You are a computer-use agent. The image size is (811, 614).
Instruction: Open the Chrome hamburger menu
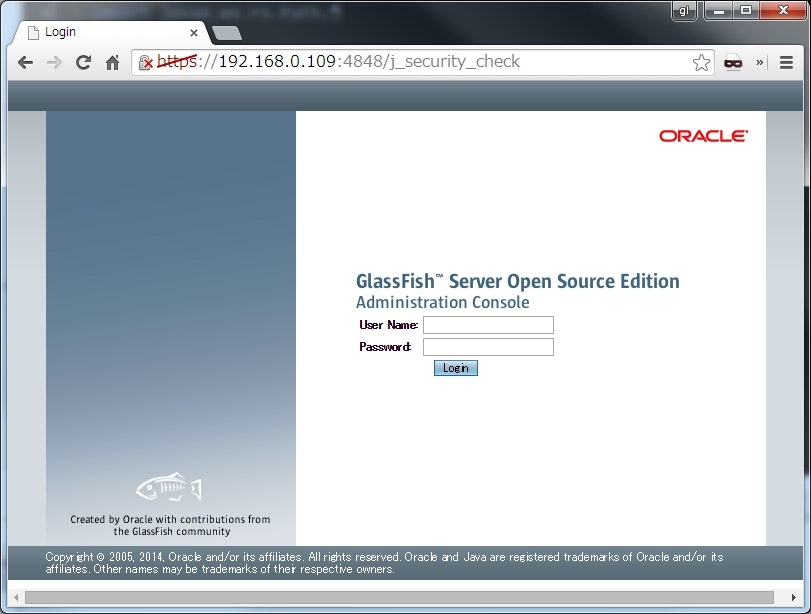(786, 63)
